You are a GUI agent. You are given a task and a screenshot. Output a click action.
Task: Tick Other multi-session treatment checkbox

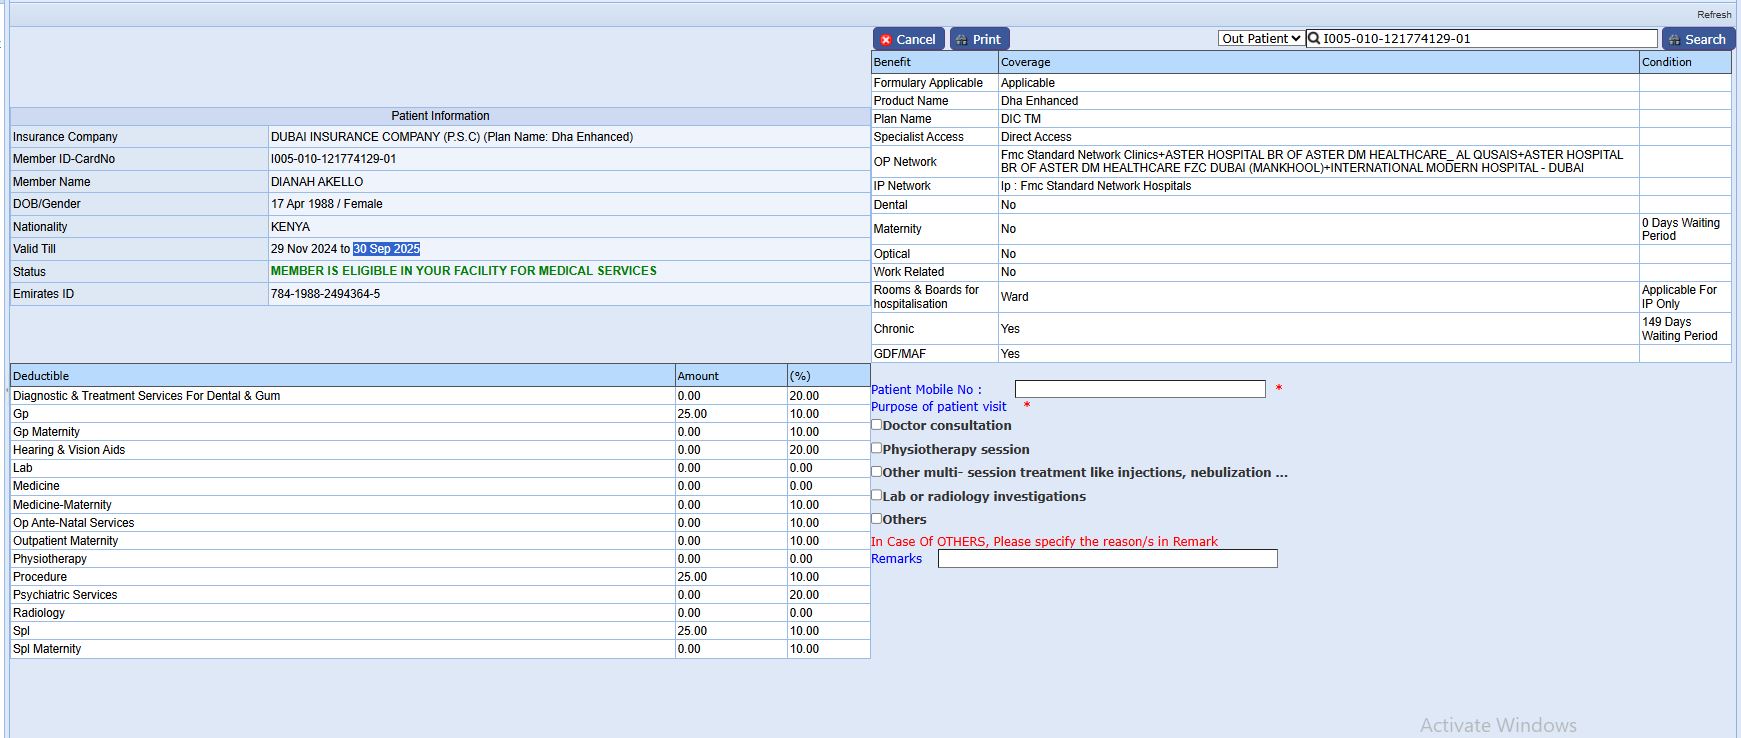(877, 472)
